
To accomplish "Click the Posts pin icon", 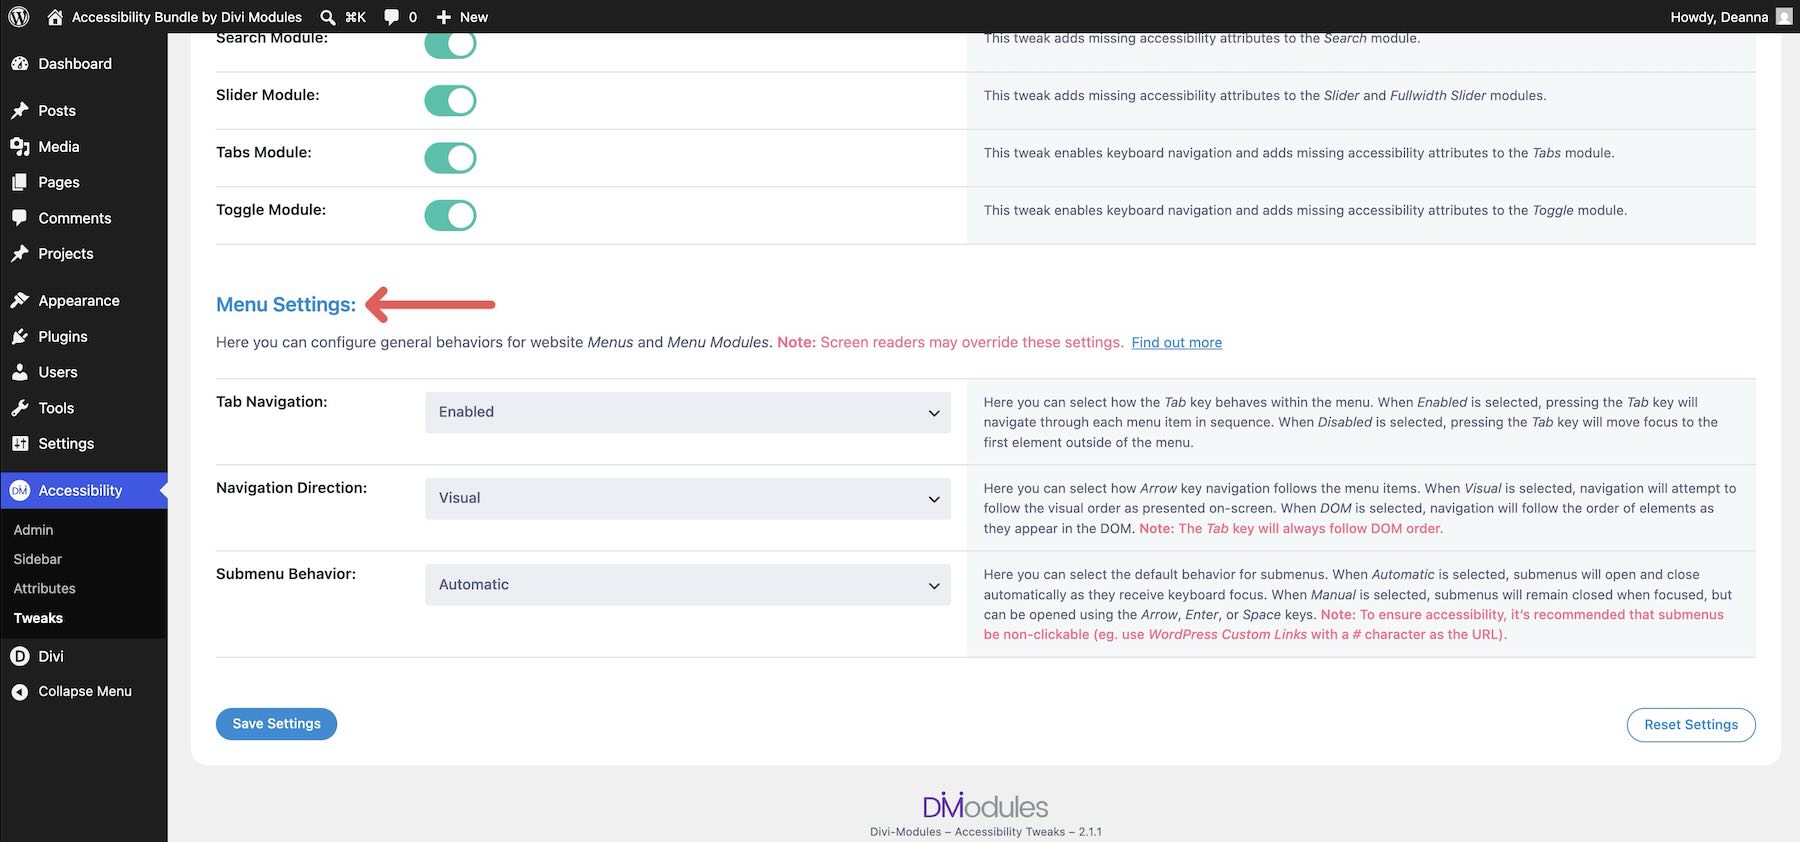I will point(20,110).
